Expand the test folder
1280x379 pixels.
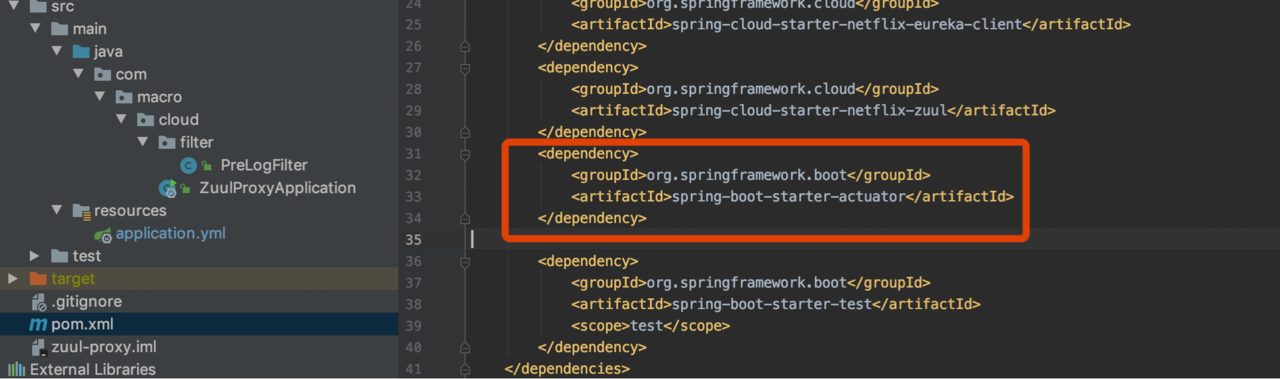(35, 256)
